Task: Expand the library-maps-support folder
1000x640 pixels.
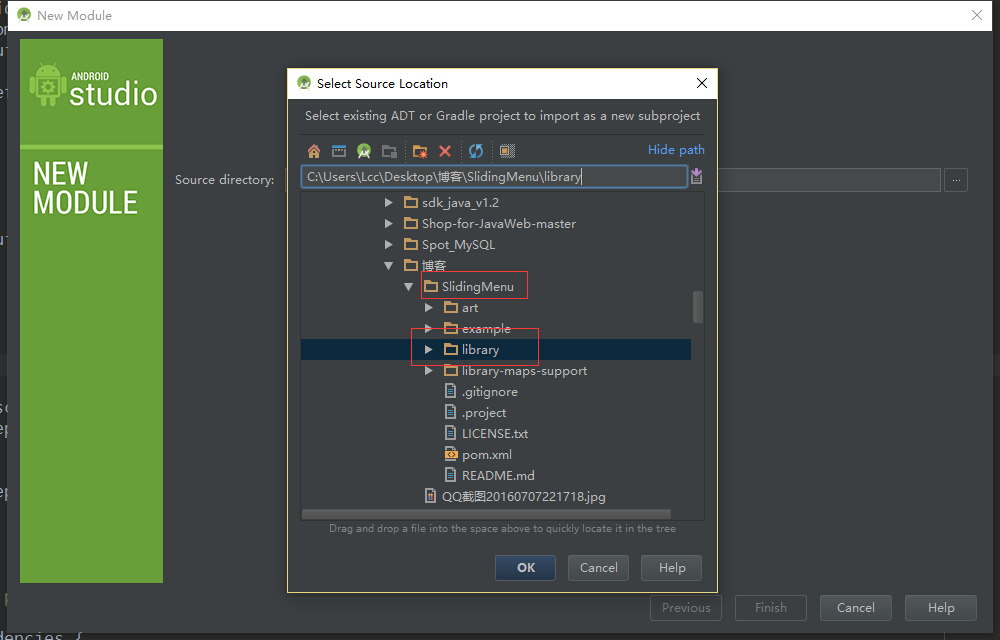Action: pyautogui.click(x=429, y=371)
